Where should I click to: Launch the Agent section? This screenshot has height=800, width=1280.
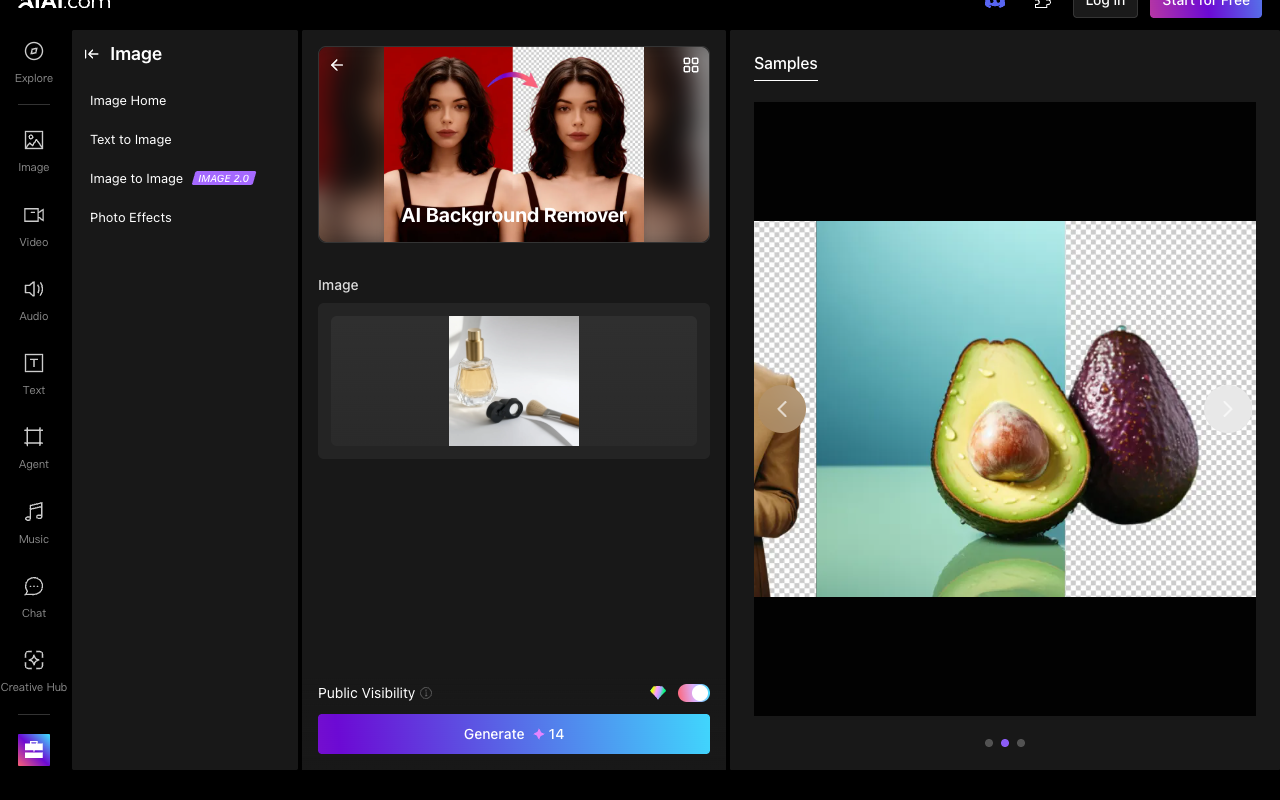pyautogui.click(x=34, y=447)
